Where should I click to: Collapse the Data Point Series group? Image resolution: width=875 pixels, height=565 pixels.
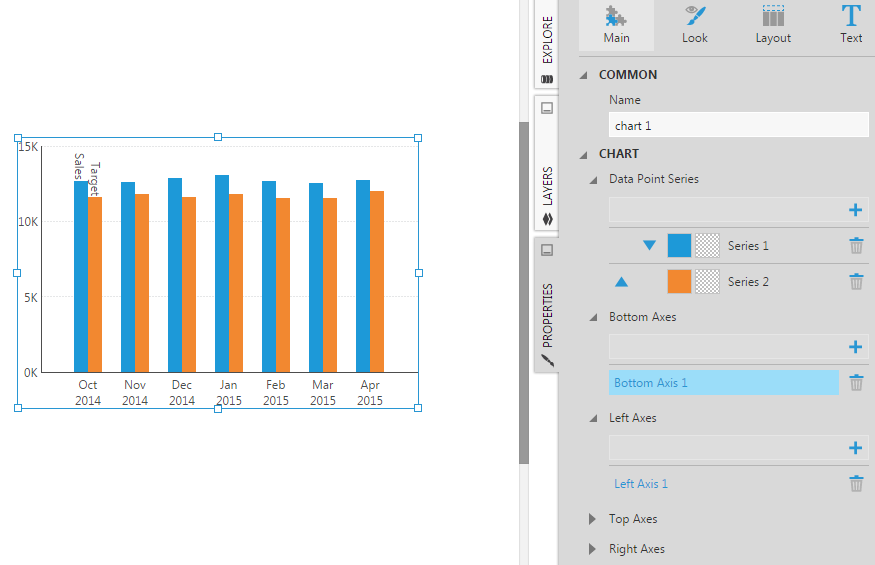(594, 179)
